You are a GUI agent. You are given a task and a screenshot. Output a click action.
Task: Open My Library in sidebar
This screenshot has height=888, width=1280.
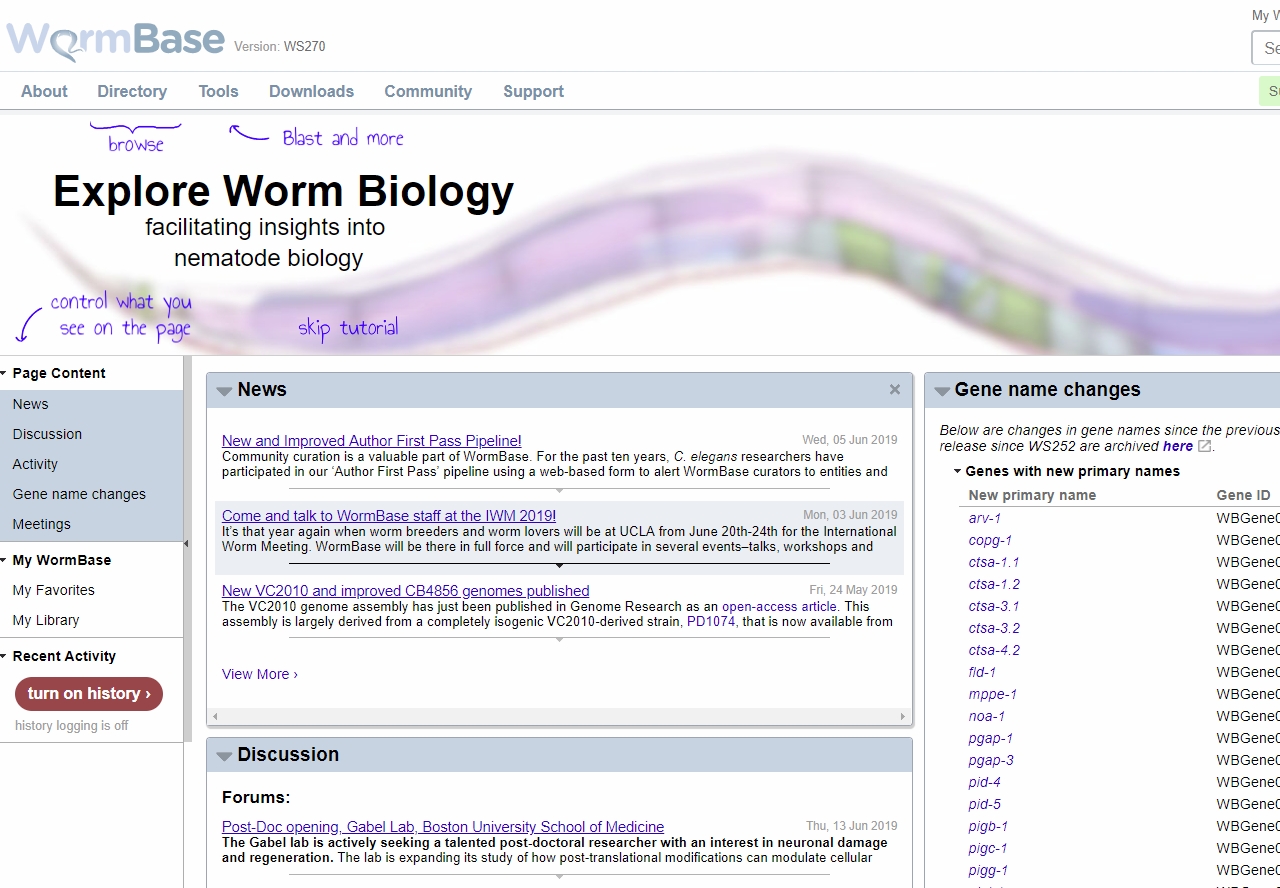pos(46,620)
